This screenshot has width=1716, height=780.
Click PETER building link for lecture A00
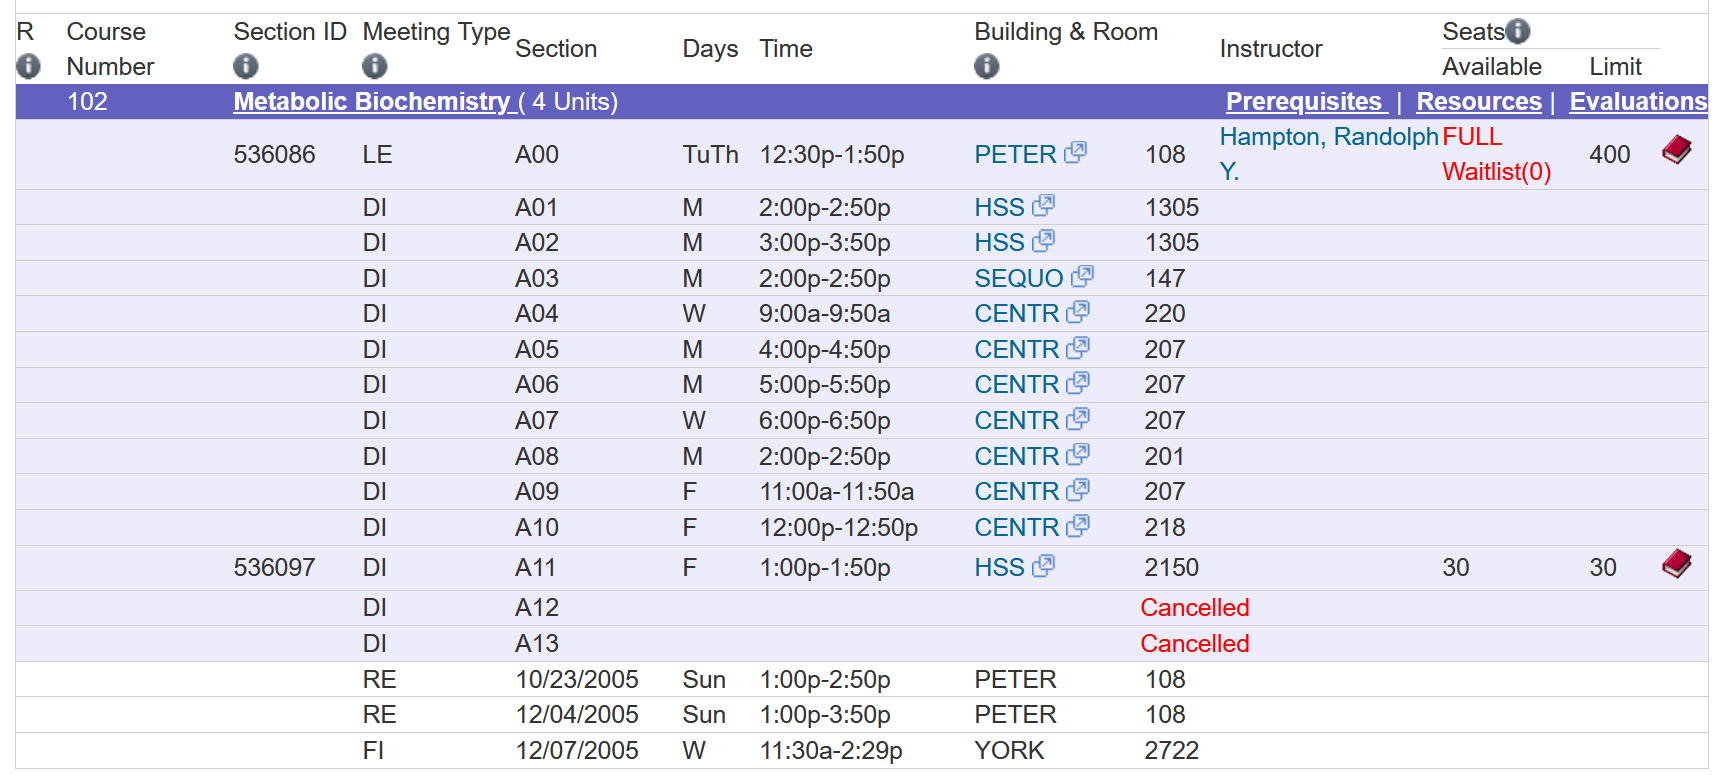[1015, 154]
